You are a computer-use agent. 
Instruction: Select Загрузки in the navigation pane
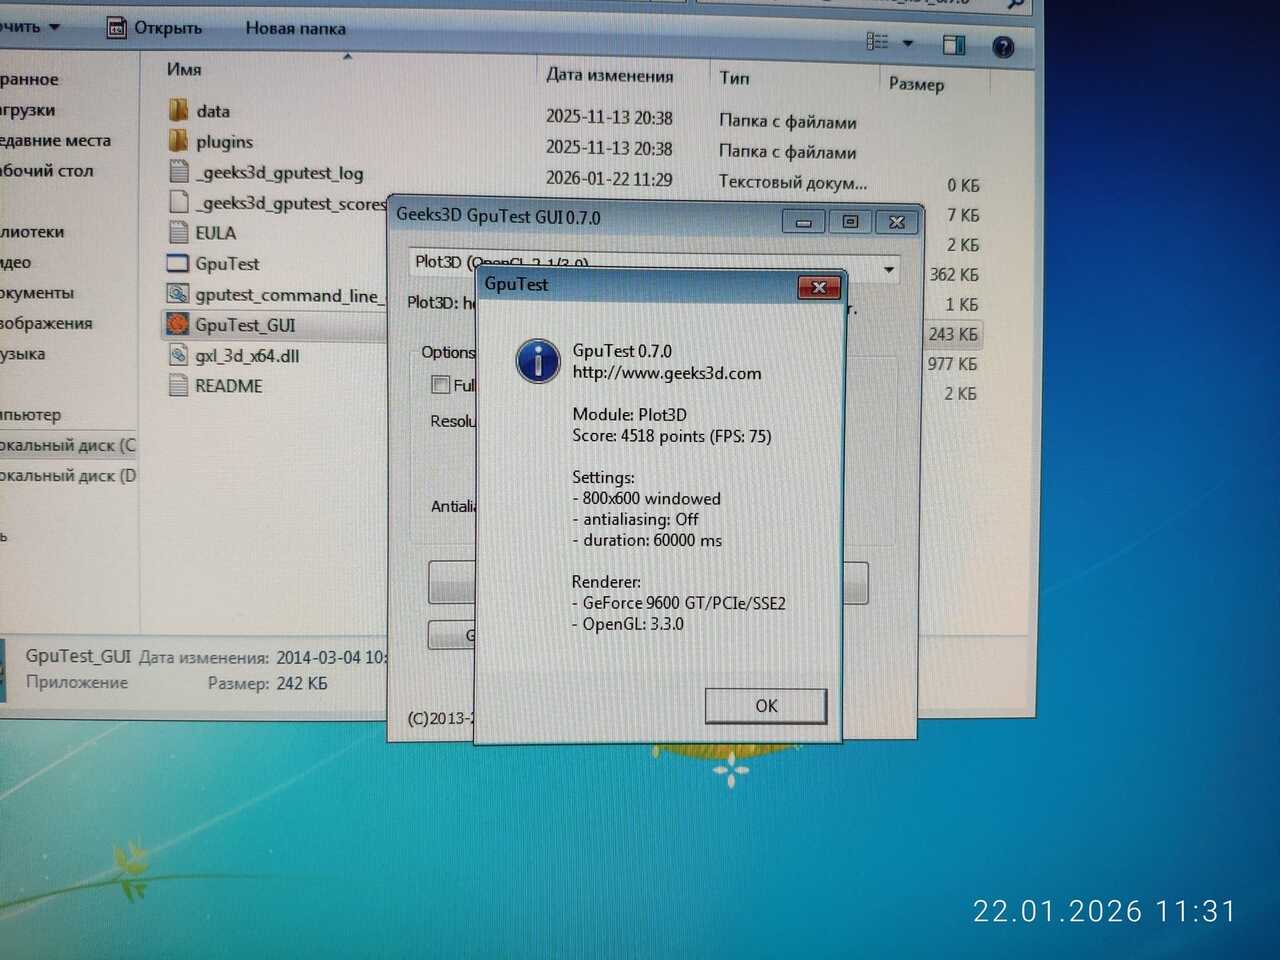point(28,109)
